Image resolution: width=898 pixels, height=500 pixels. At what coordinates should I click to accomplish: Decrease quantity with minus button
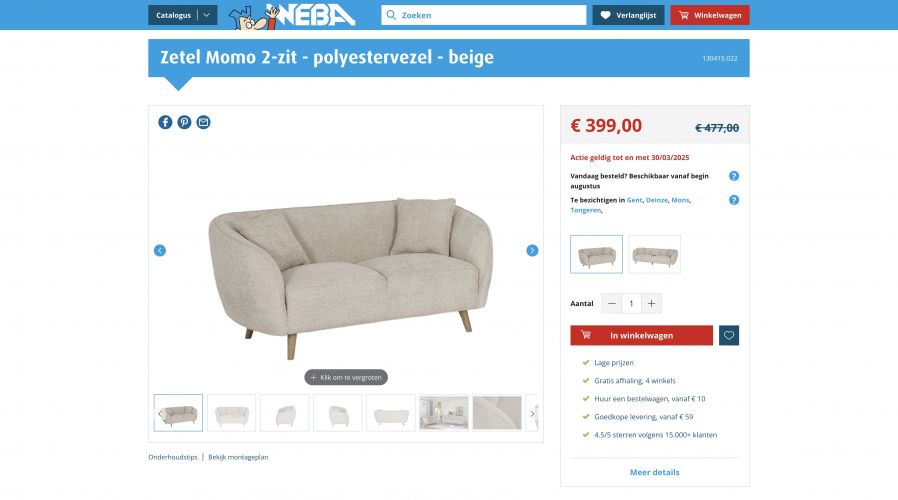pyautogui.click(x=612, y=304)
